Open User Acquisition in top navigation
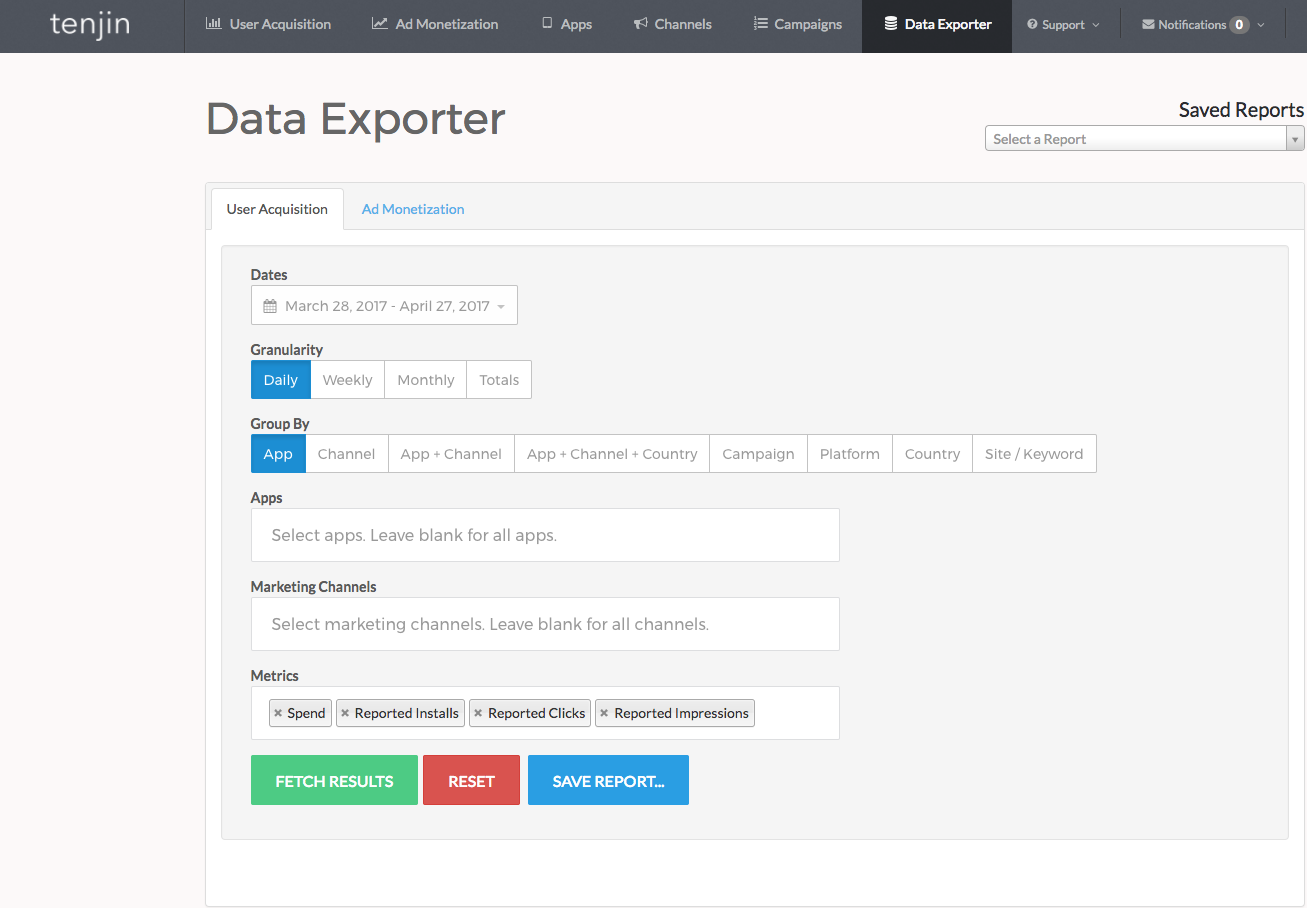1307x908 pixels. click(268, 26)
